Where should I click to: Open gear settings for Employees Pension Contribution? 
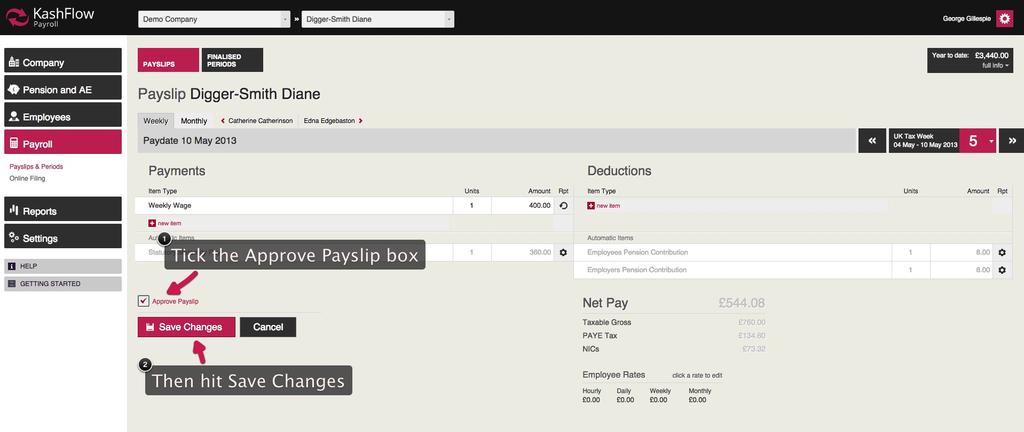1002,253
